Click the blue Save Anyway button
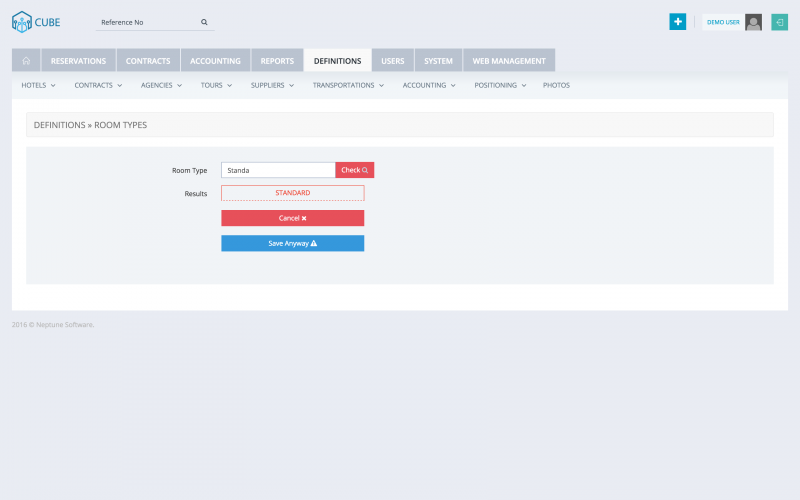Viewport: 800px width, 500px height. coord(292,243)
